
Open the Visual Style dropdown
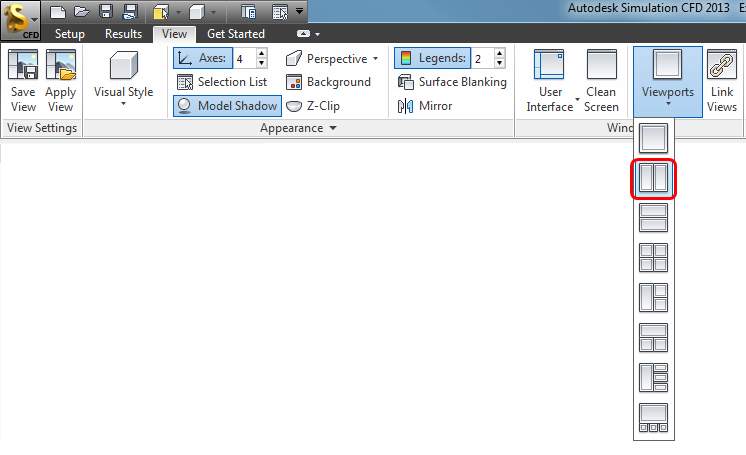click(x=123, y=81)
